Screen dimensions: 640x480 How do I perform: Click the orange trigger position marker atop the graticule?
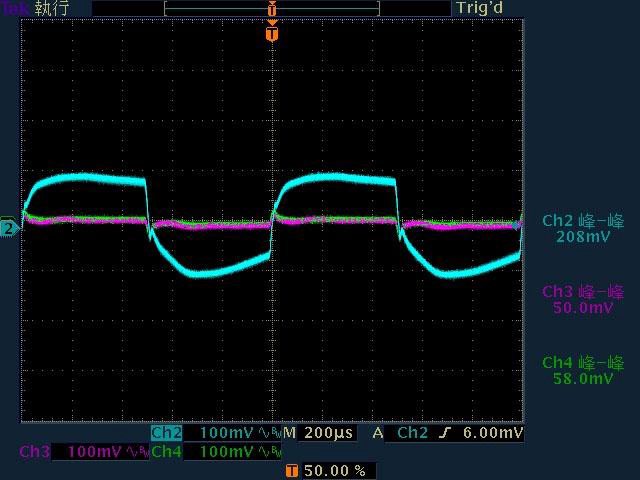(x=272, y=34)
